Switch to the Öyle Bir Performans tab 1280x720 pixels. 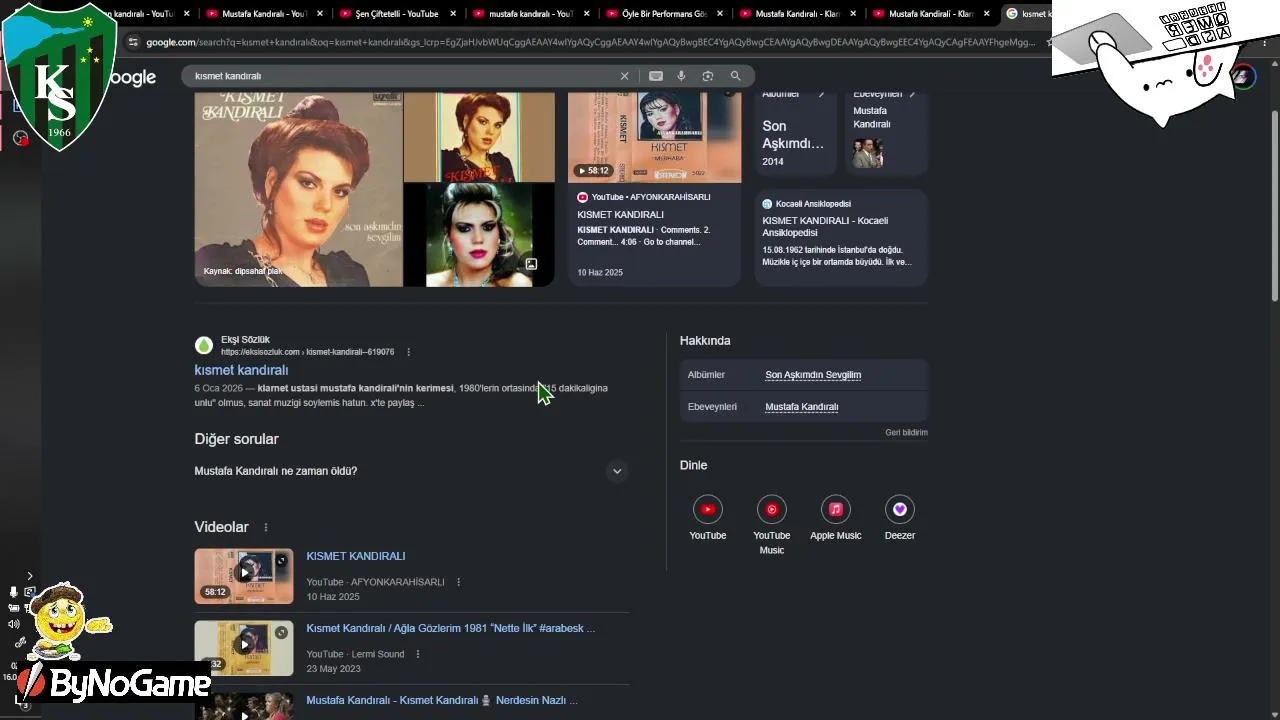(665, 14)
